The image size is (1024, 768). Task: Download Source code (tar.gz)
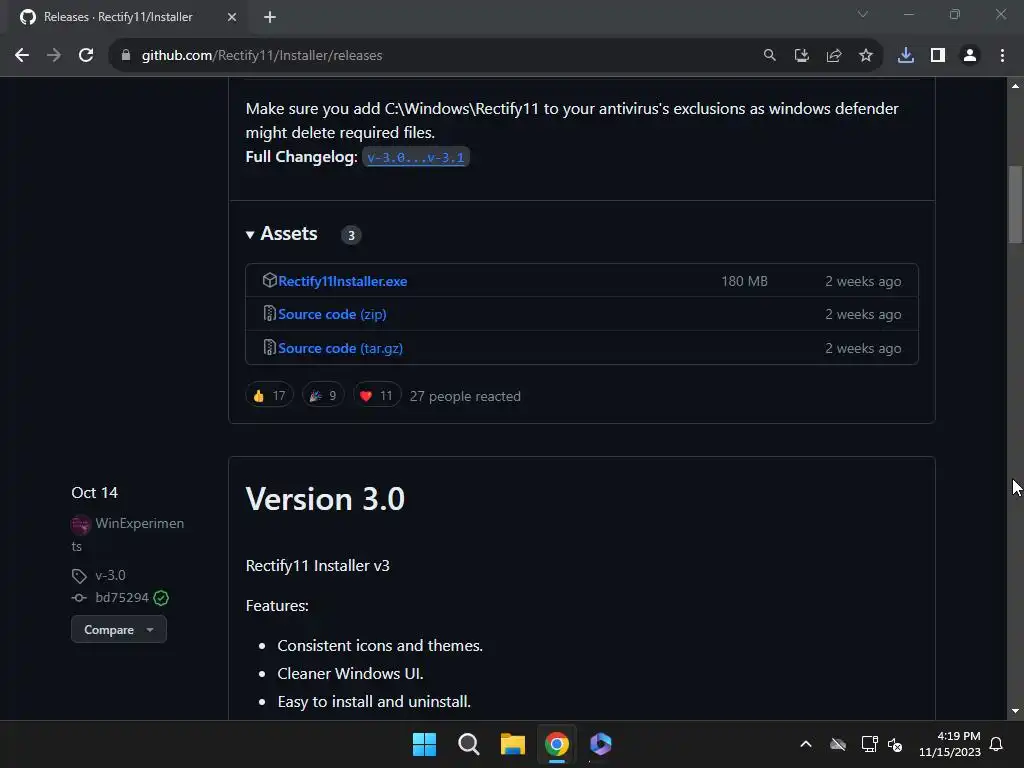[340, 348]
